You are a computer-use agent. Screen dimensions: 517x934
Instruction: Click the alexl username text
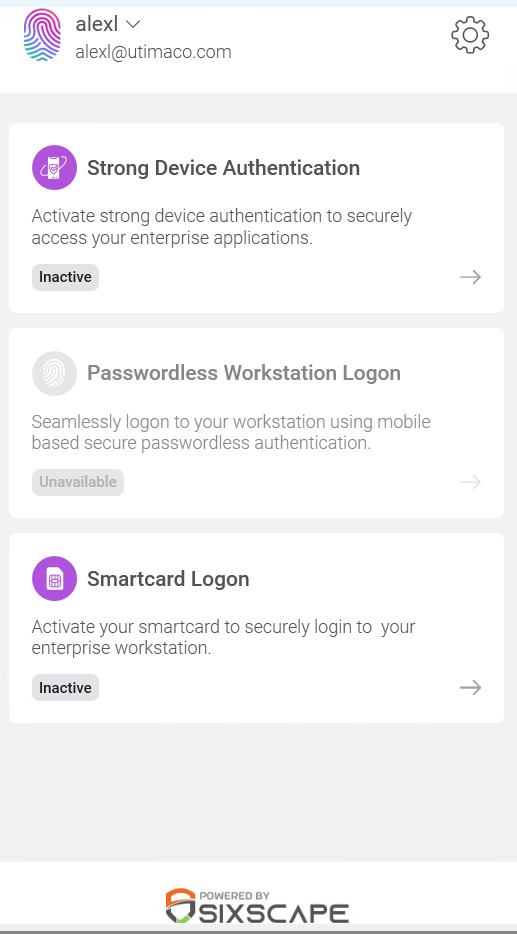(96, 24)
